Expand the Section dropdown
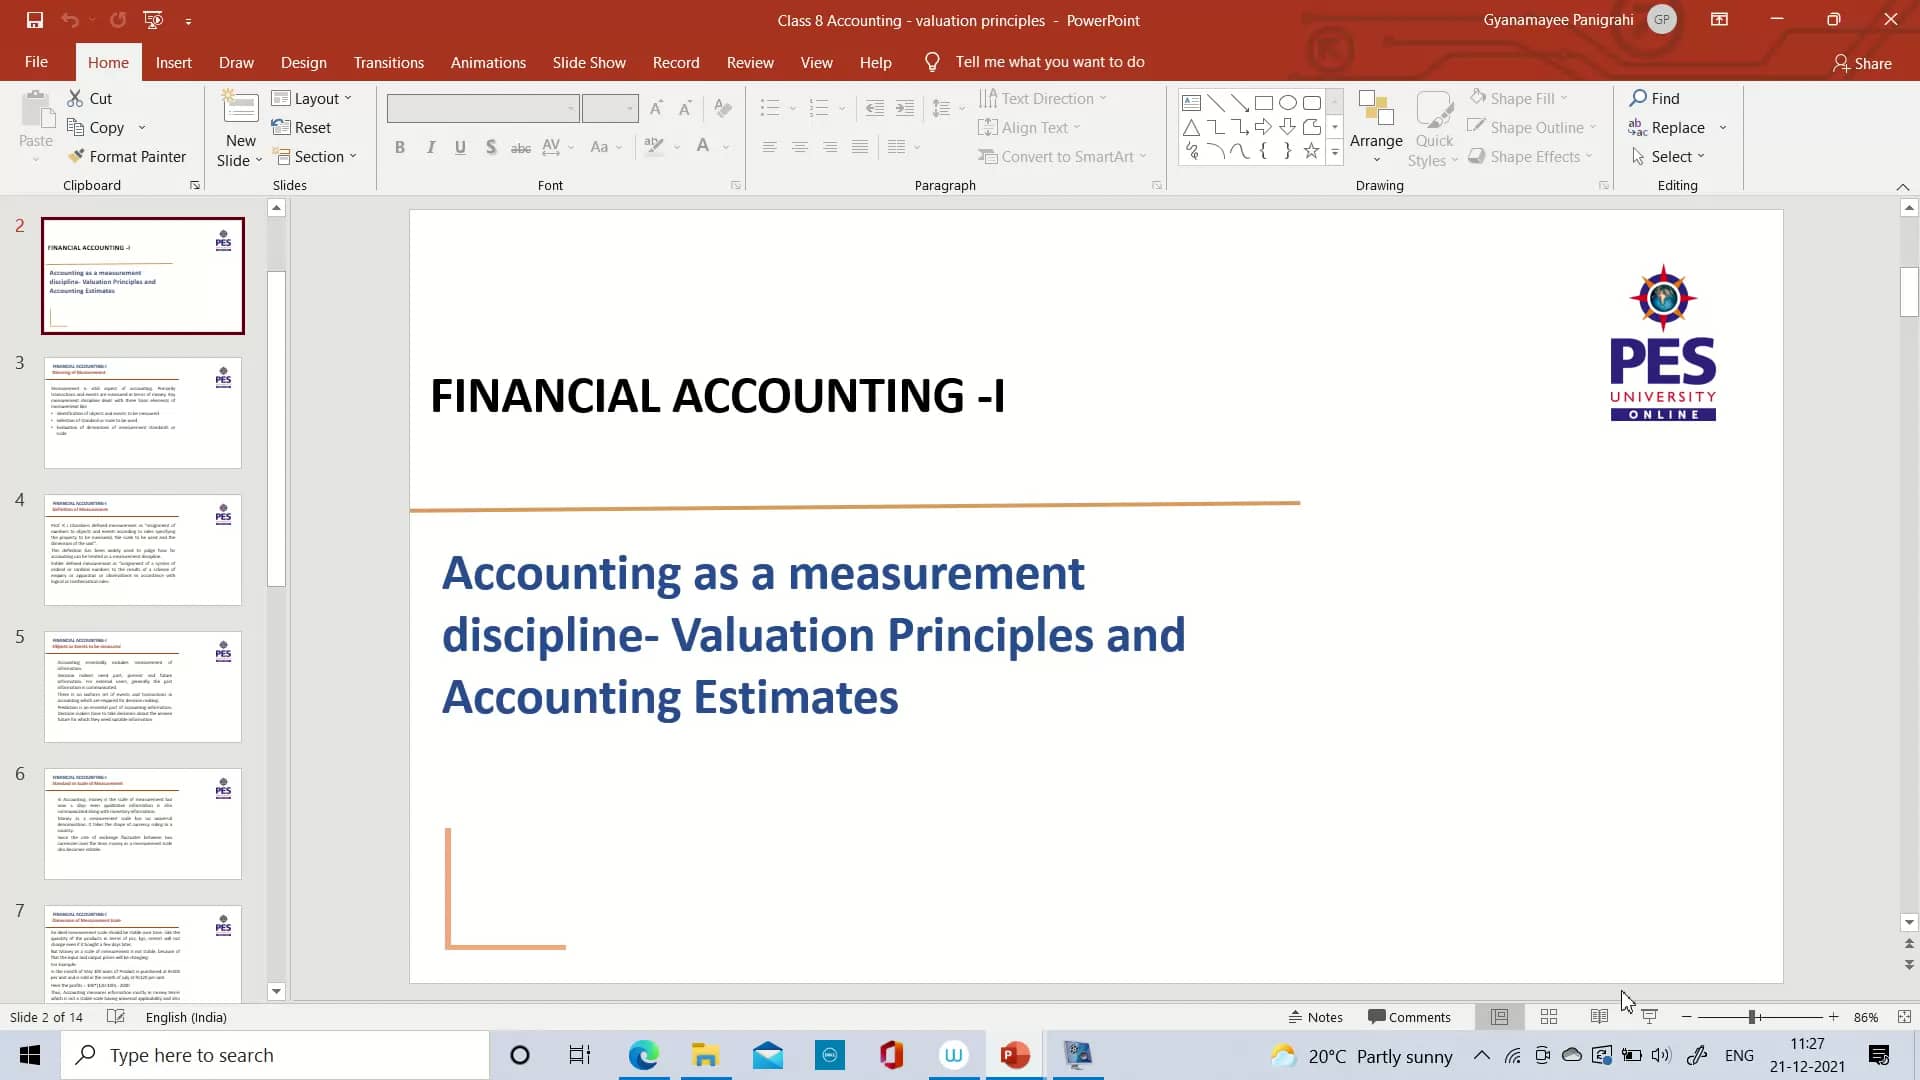 click(314, 156)
